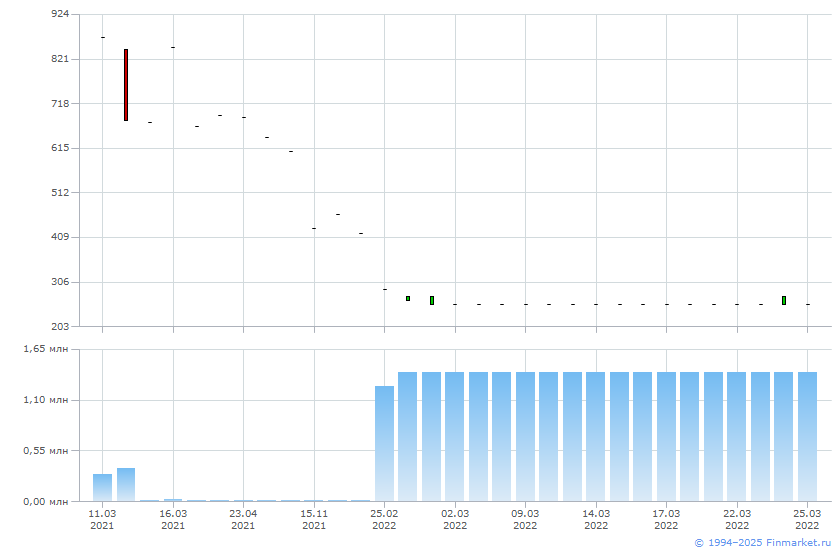Click the price tick mark above 23.04 2021
Viewport: 840px width, 550px height.
tap(244, 117)
